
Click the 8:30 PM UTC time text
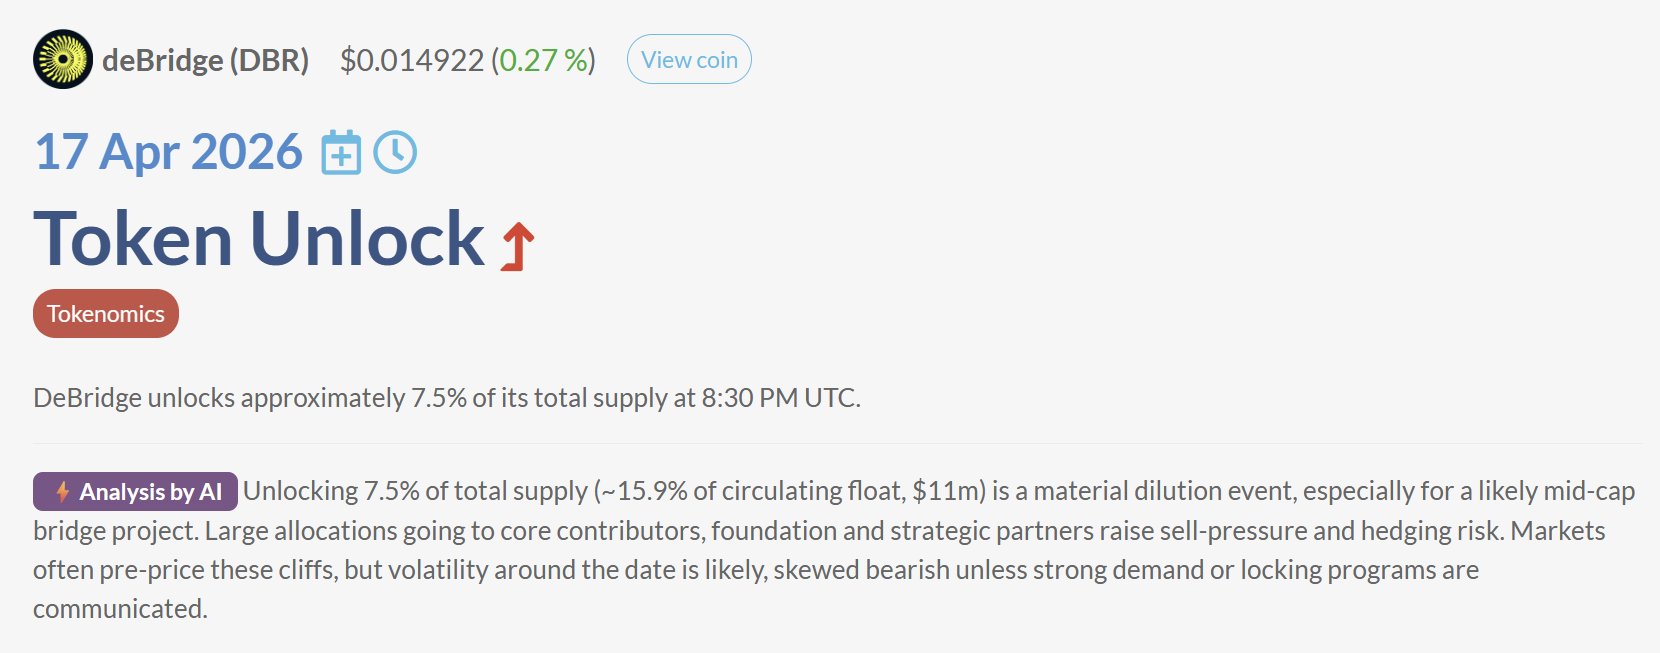[779, 398]
